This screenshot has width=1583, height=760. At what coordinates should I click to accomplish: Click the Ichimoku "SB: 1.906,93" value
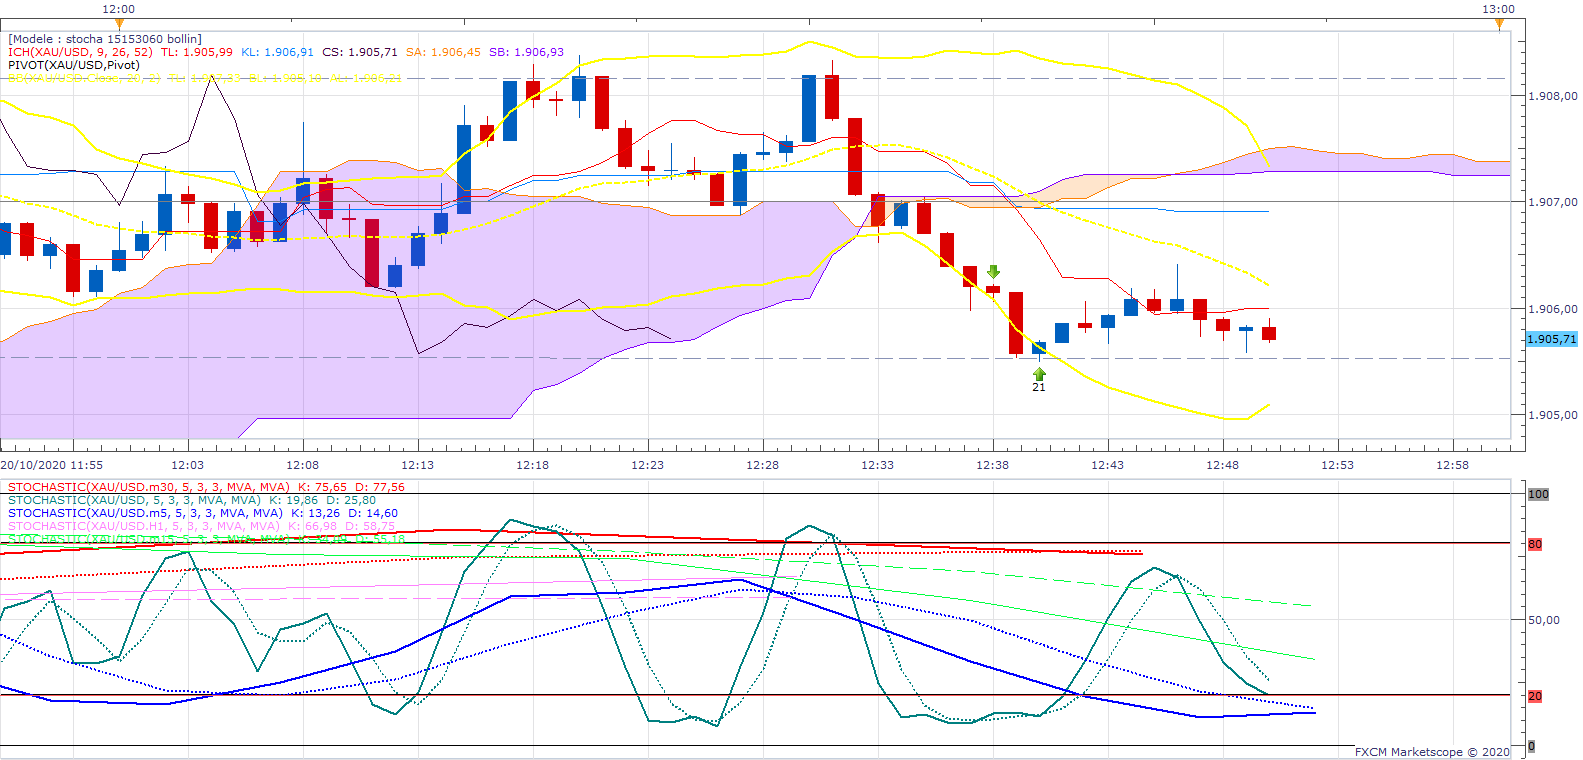(x=526, y=52)
